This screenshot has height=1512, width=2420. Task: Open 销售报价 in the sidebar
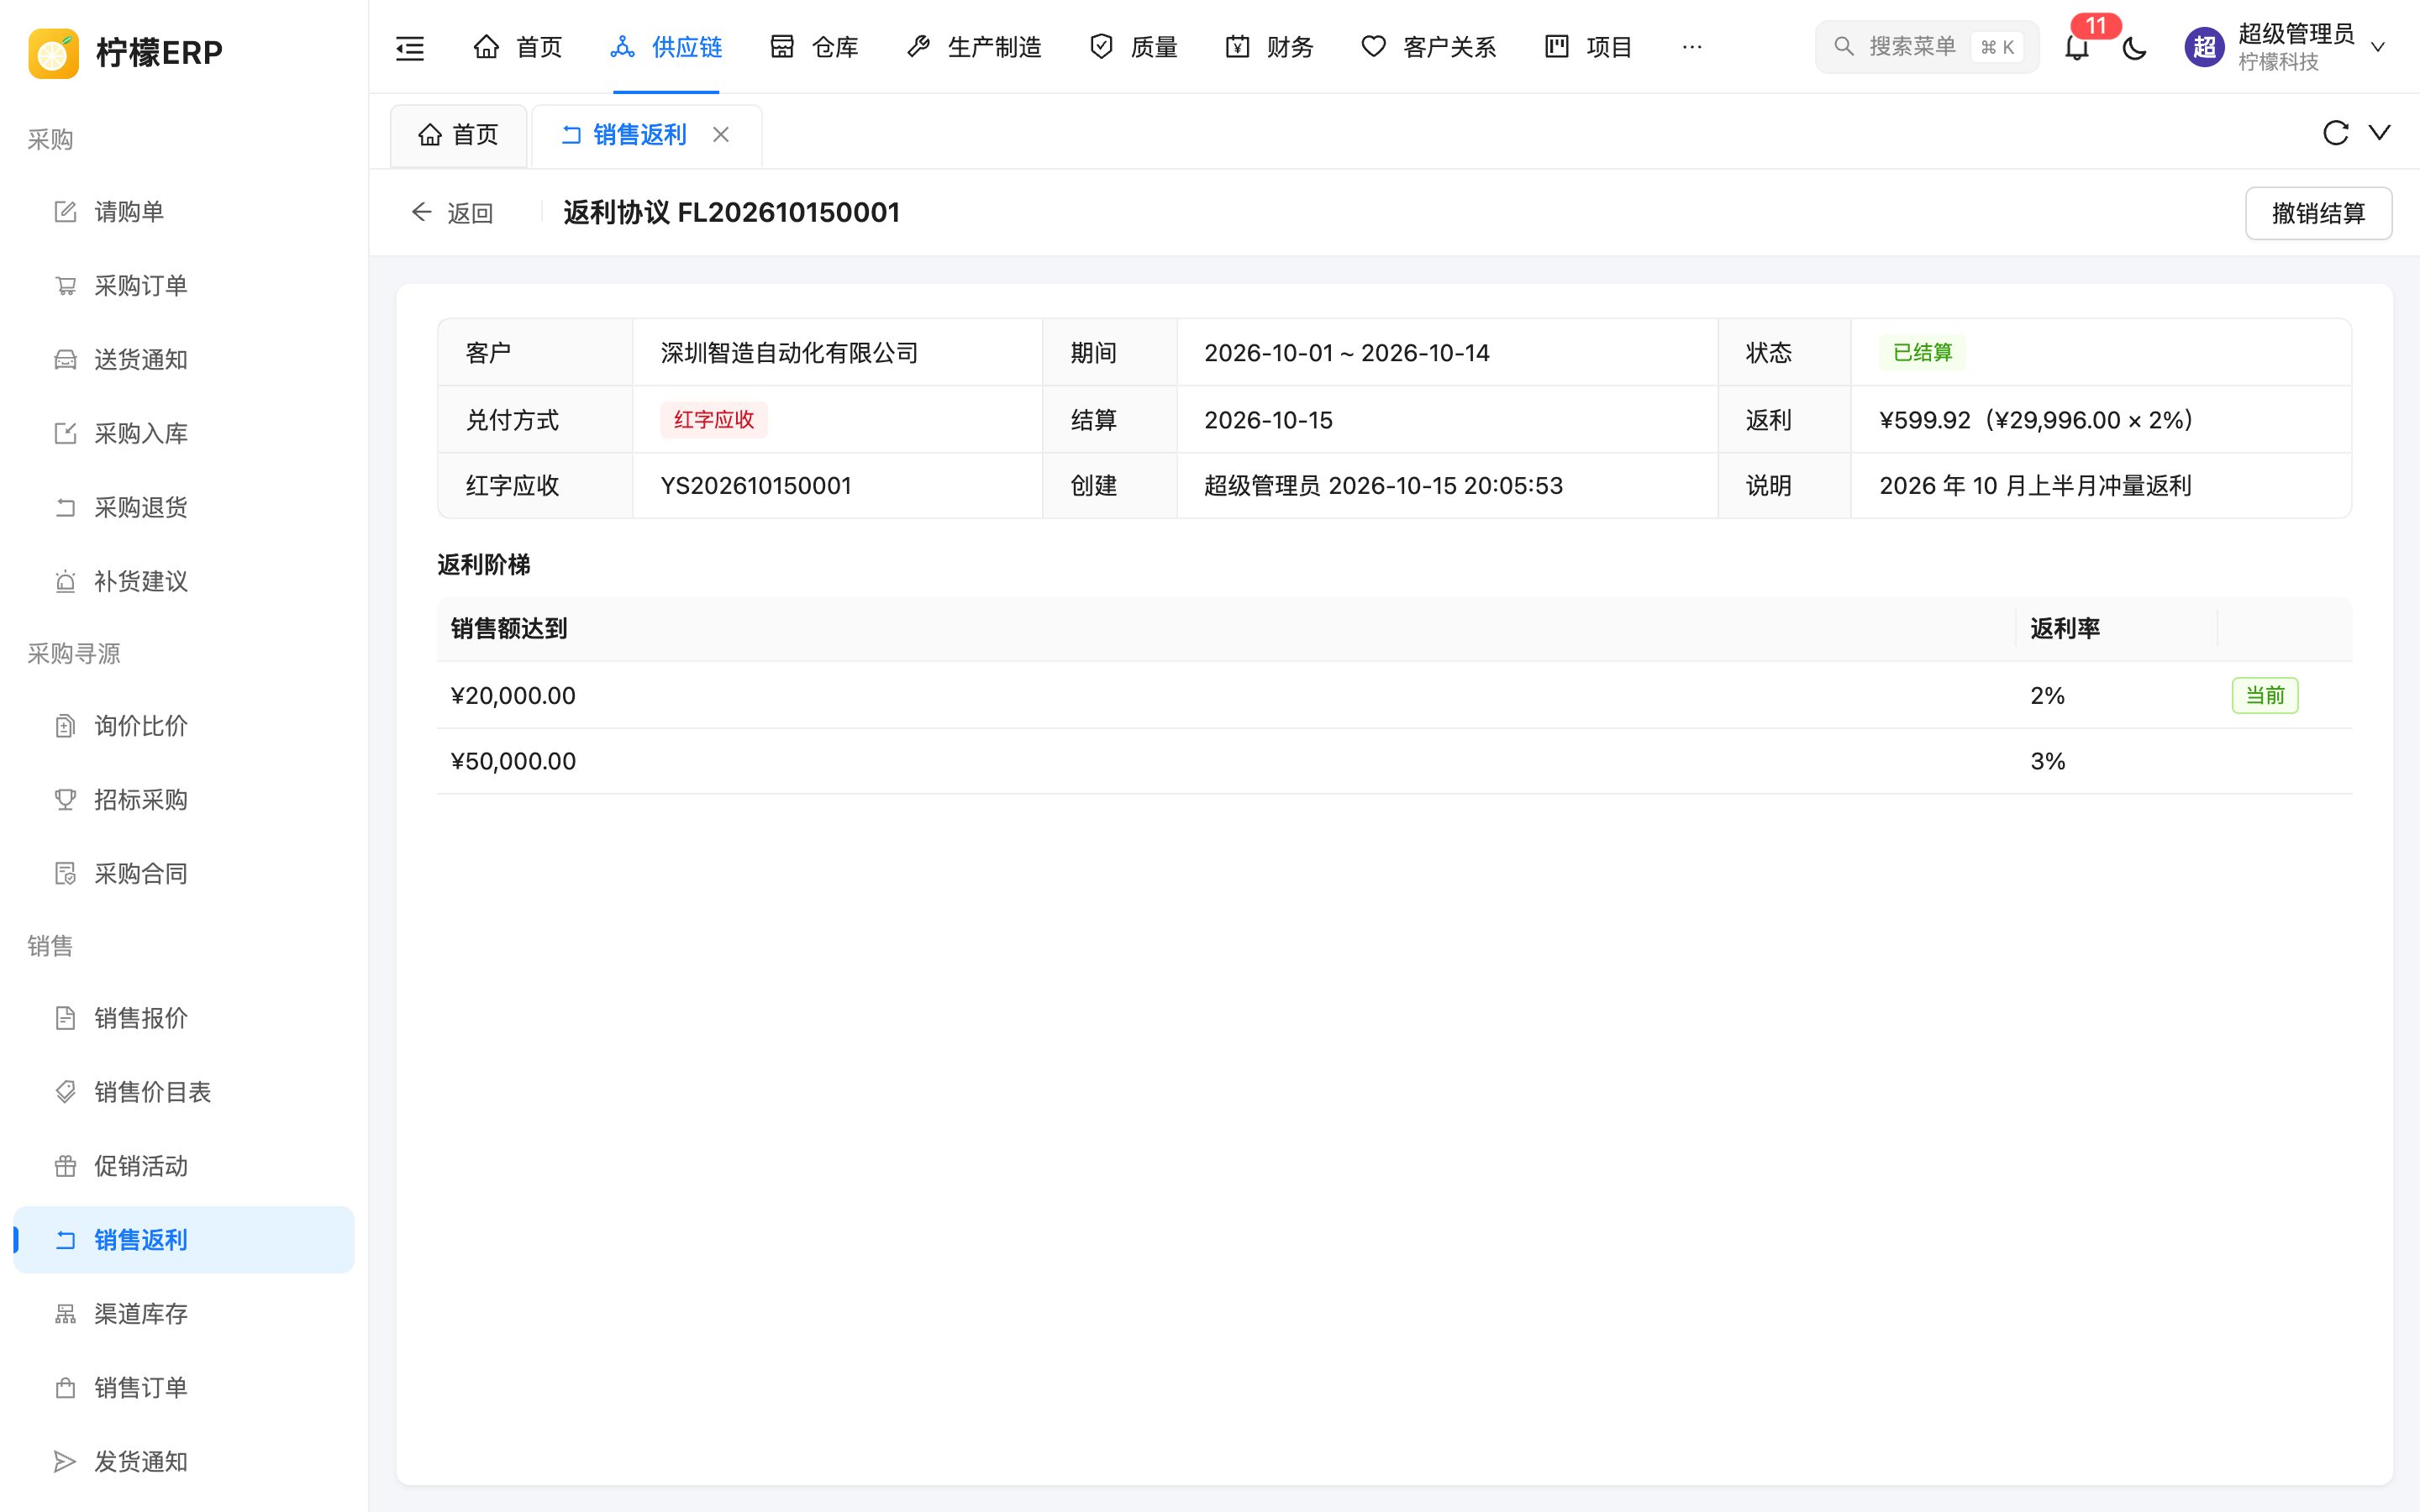[x=184, y=1018]
